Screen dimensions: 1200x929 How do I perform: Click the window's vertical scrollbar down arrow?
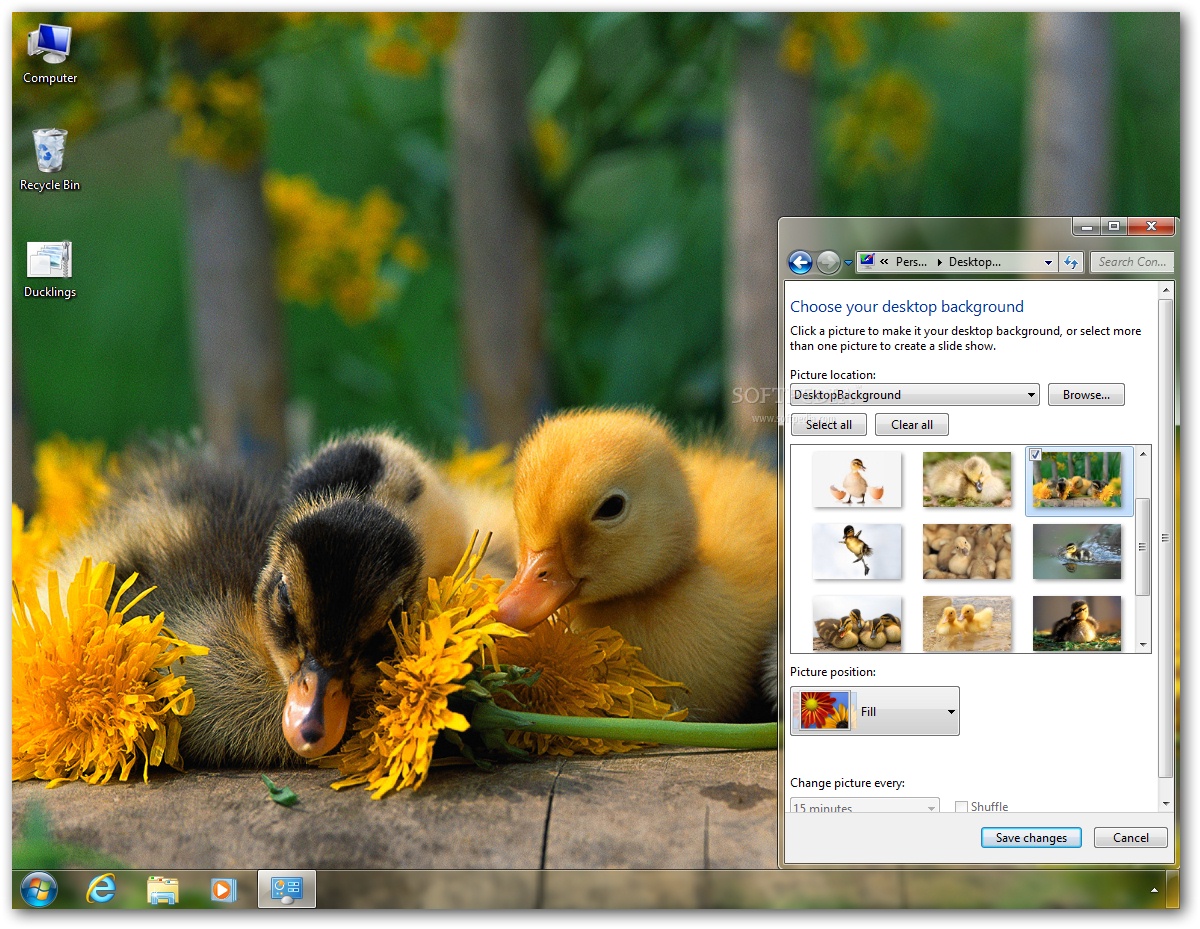click(1166, 803)
